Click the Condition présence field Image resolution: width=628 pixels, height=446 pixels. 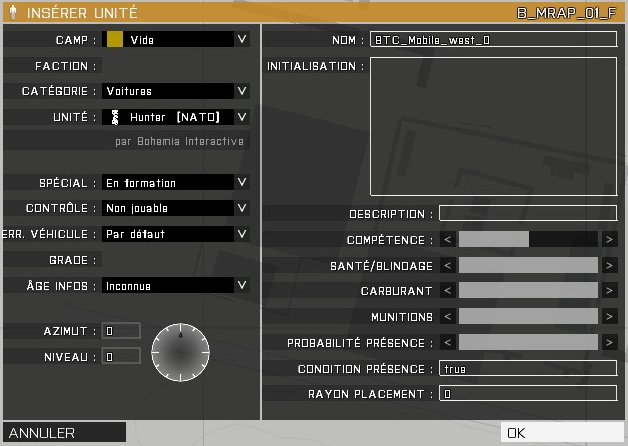tap(528, 368)
